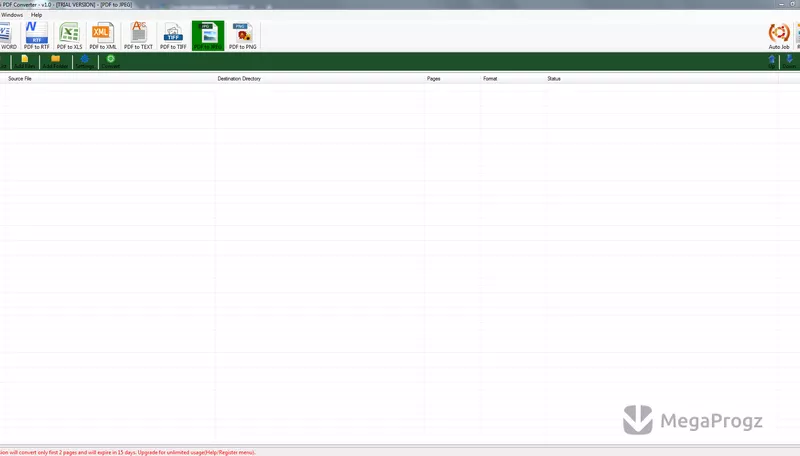This screenshot has width=800, height=456.
Task: Move selected file Up
Action: [771, 62]
